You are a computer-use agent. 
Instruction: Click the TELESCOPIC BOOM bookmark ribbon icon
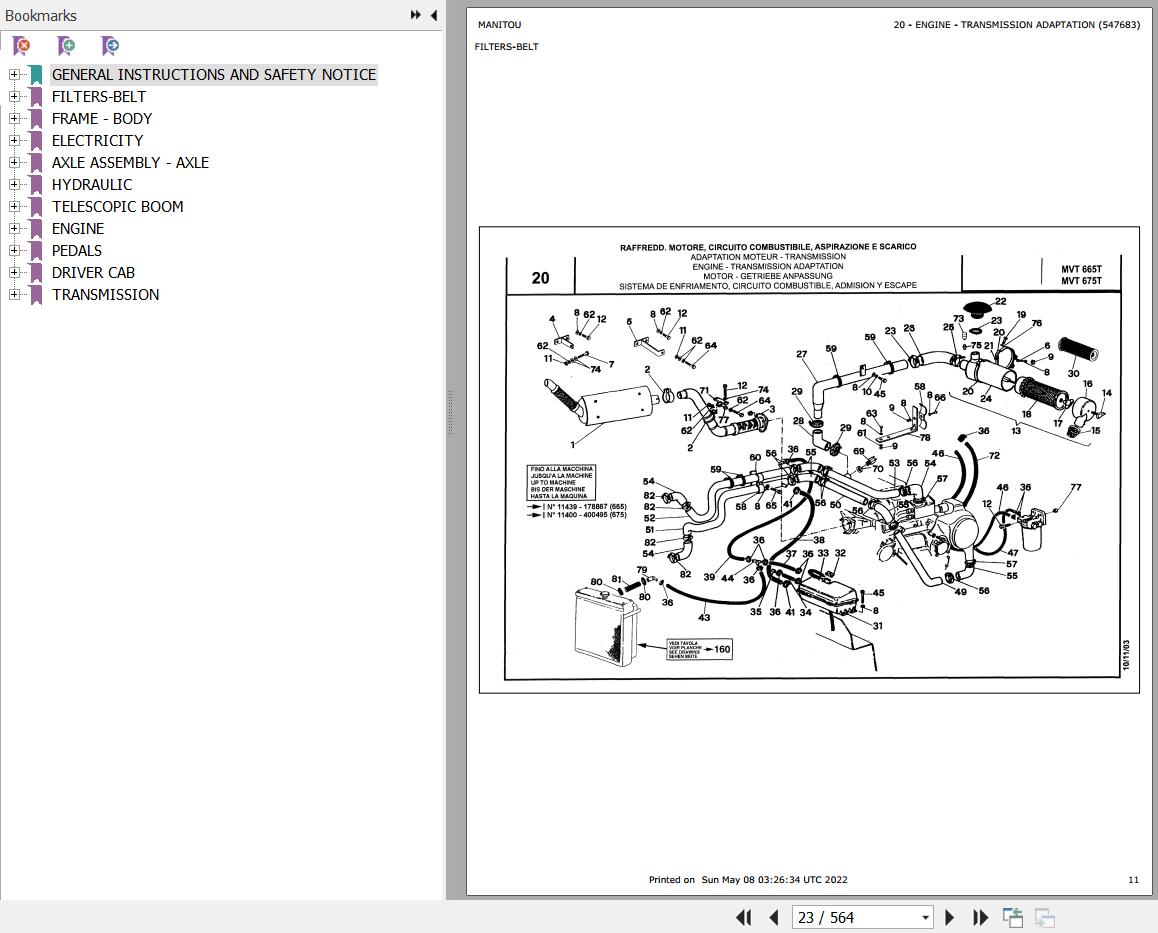coord(35,207)
